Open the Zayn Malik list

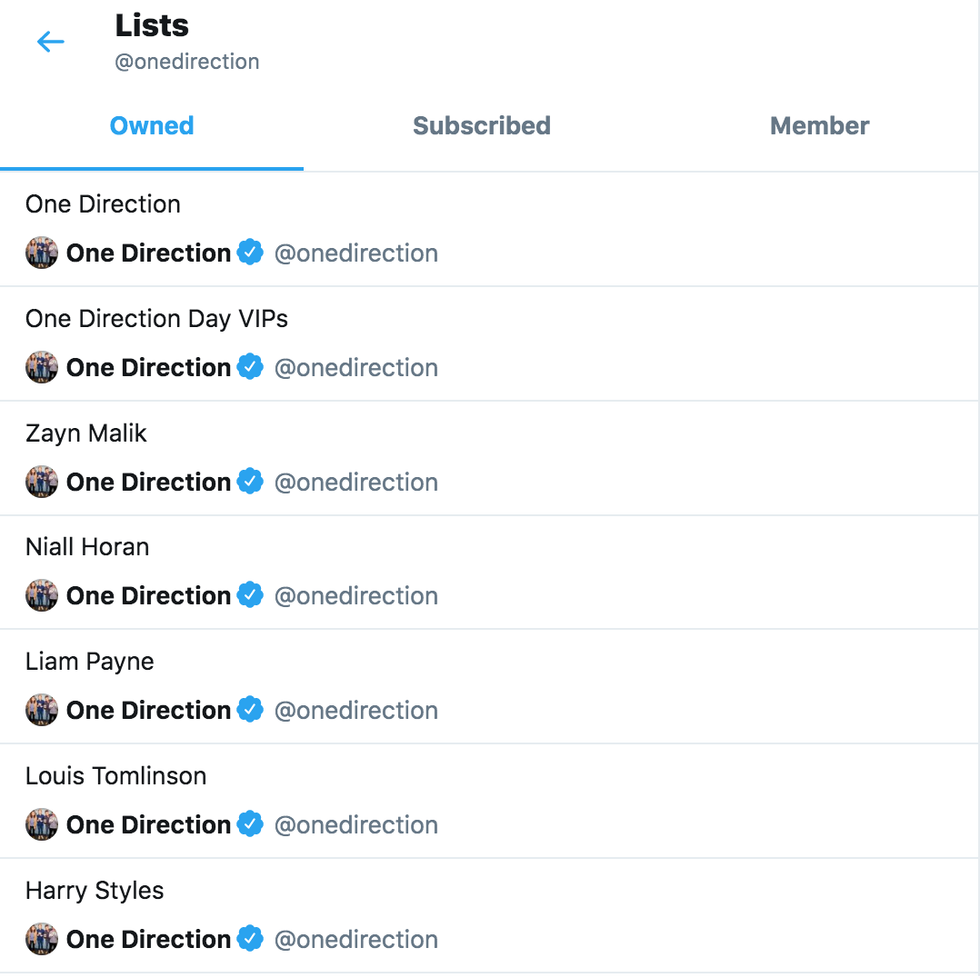86,433
